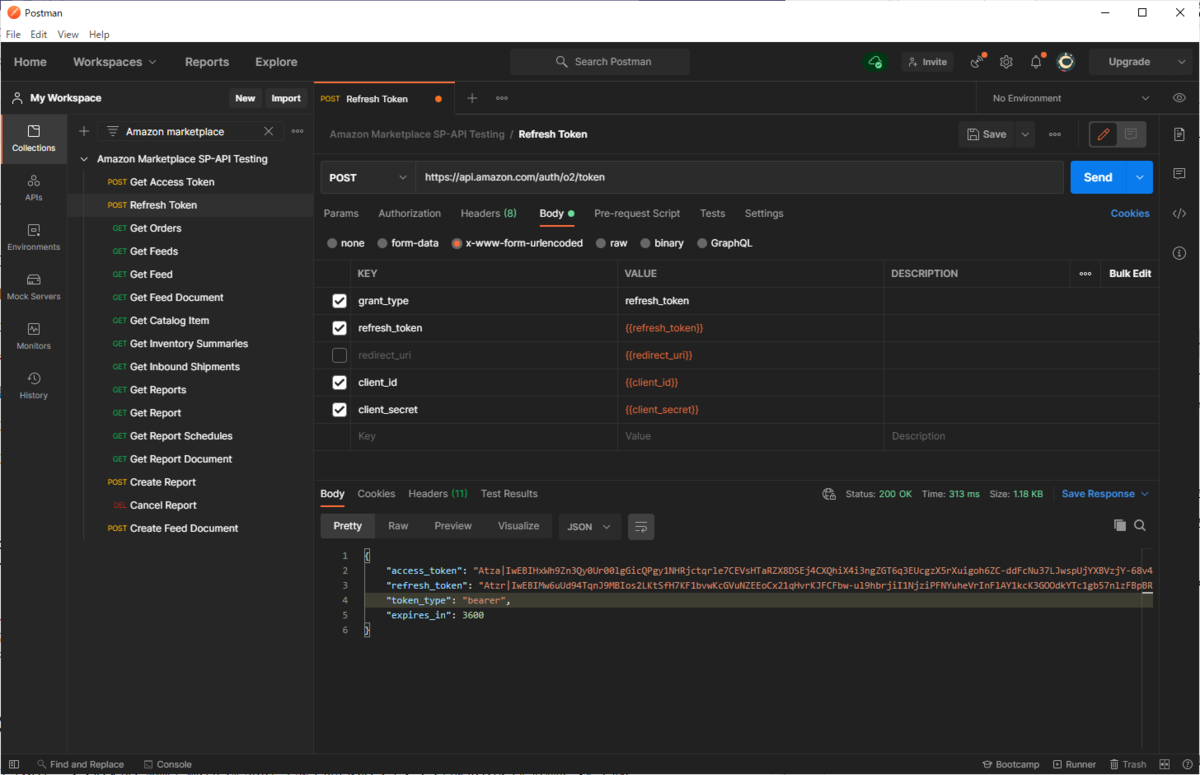This screenshot has height=775, width=1200.
Task: Open the comments icon in right sidebar
Action: [1180, 174]
